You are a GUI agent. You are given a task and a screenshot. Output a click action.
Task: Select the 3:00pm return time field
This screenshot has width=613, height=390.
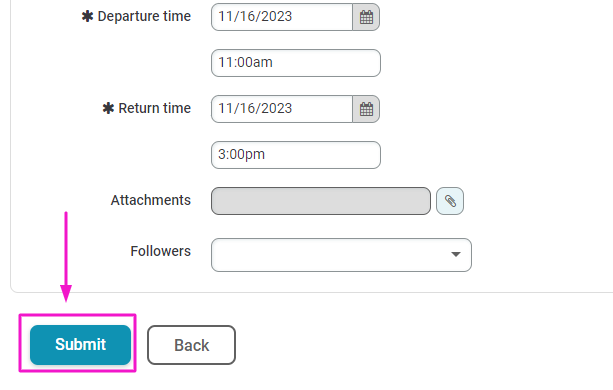click(x=296, y=155)
